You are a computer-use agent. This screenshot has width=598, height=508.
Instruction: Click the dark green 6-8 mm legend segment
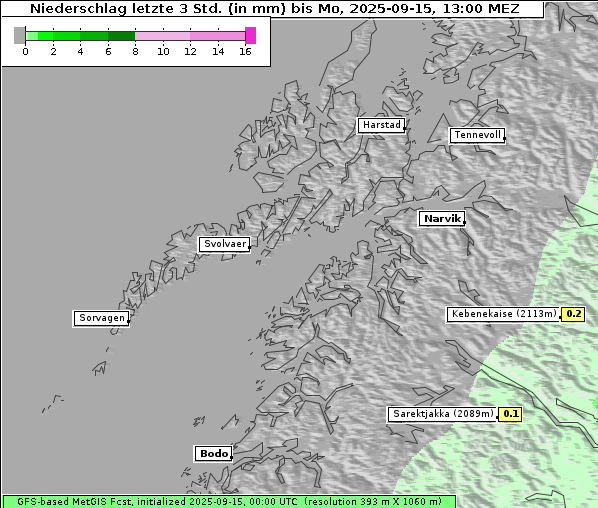point(122,36)
